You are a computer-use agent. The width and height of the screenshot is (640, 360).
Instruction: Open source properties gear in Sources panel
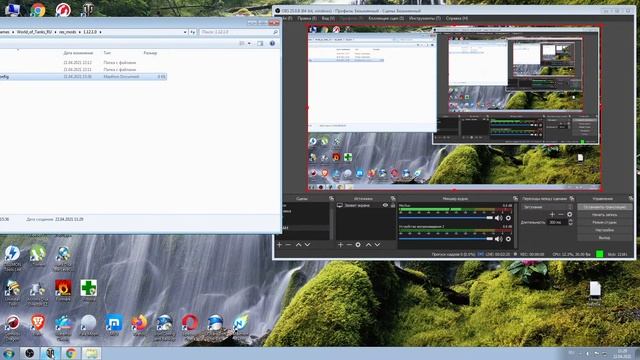[358, 244]
